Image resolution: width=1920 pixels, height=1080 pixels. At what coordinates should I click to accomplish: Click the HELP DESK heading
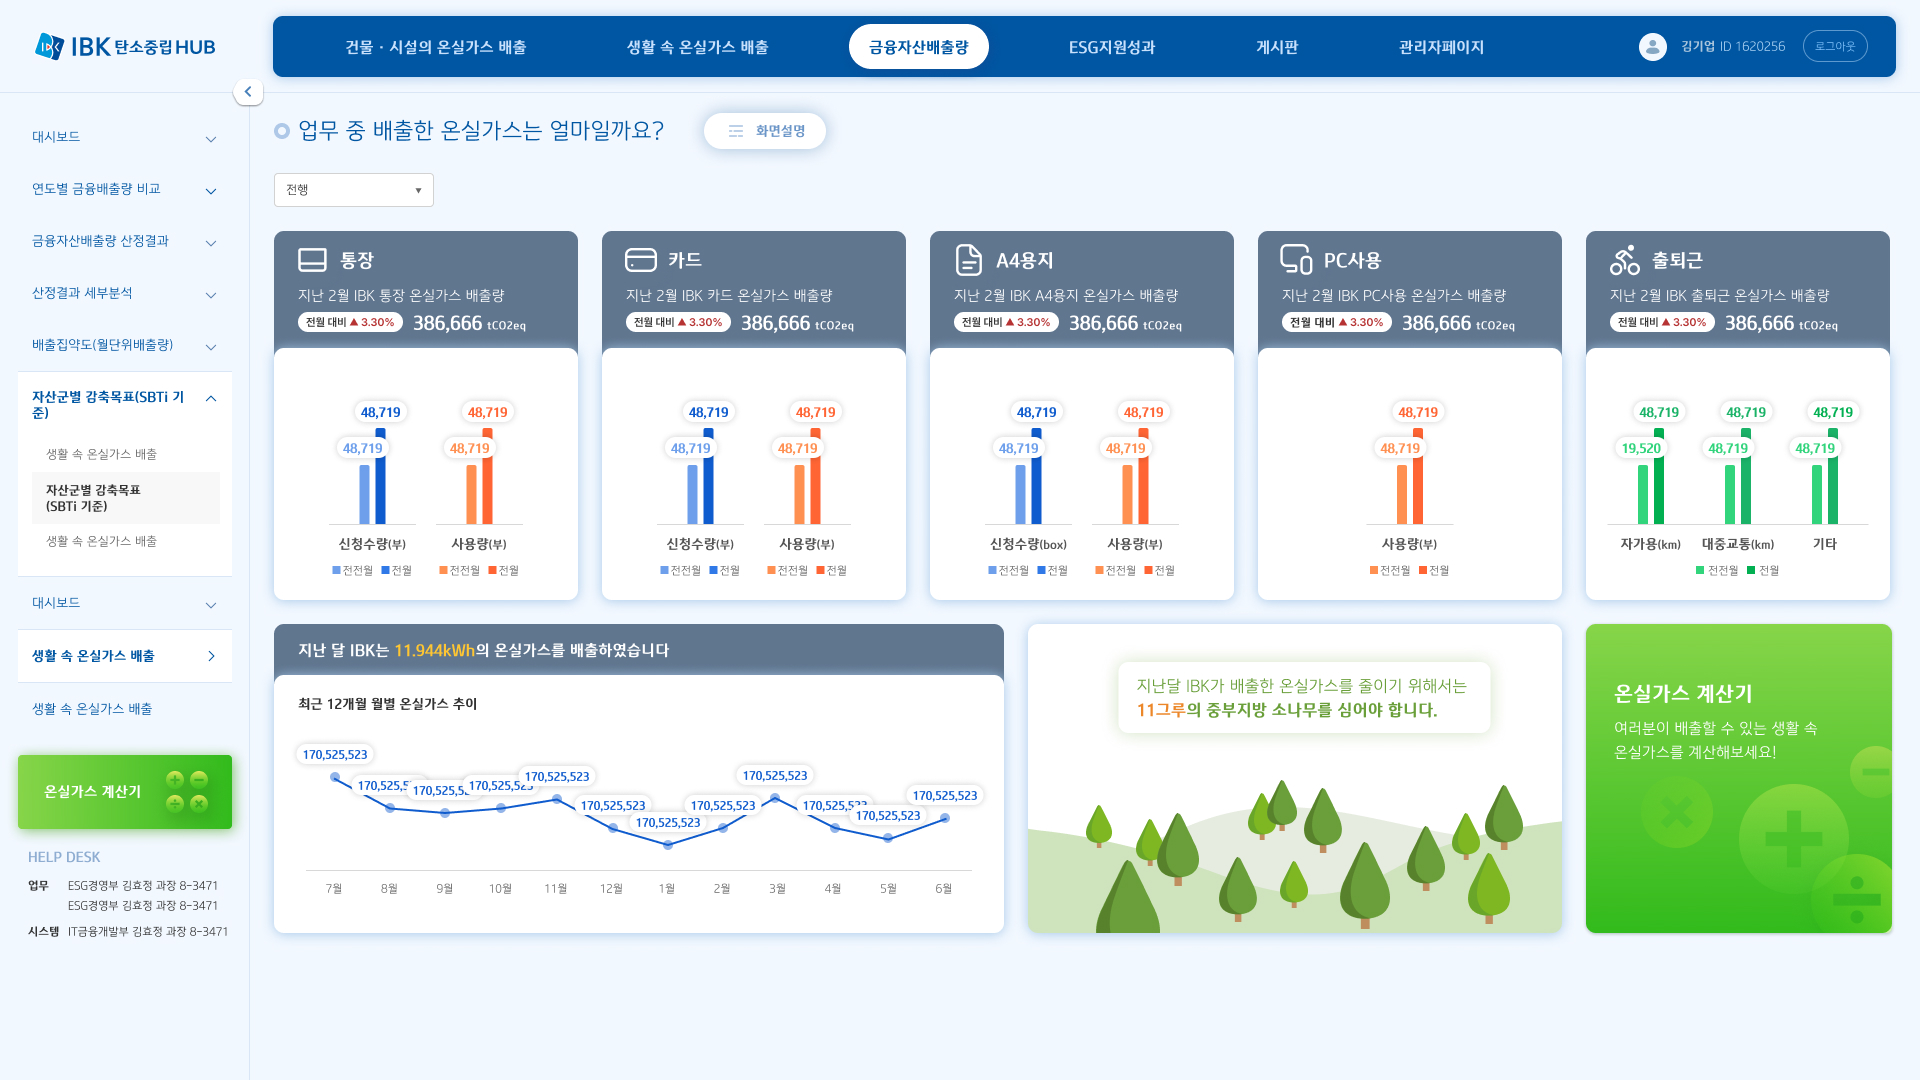[64, 857]
